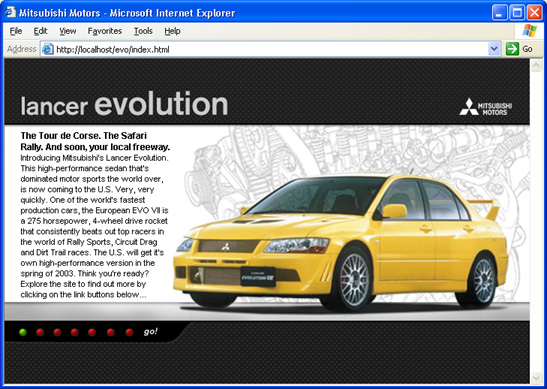Click the scrollbar up arrow
The width and height of the screenshot is (547, 389).
tap(536, 65)
